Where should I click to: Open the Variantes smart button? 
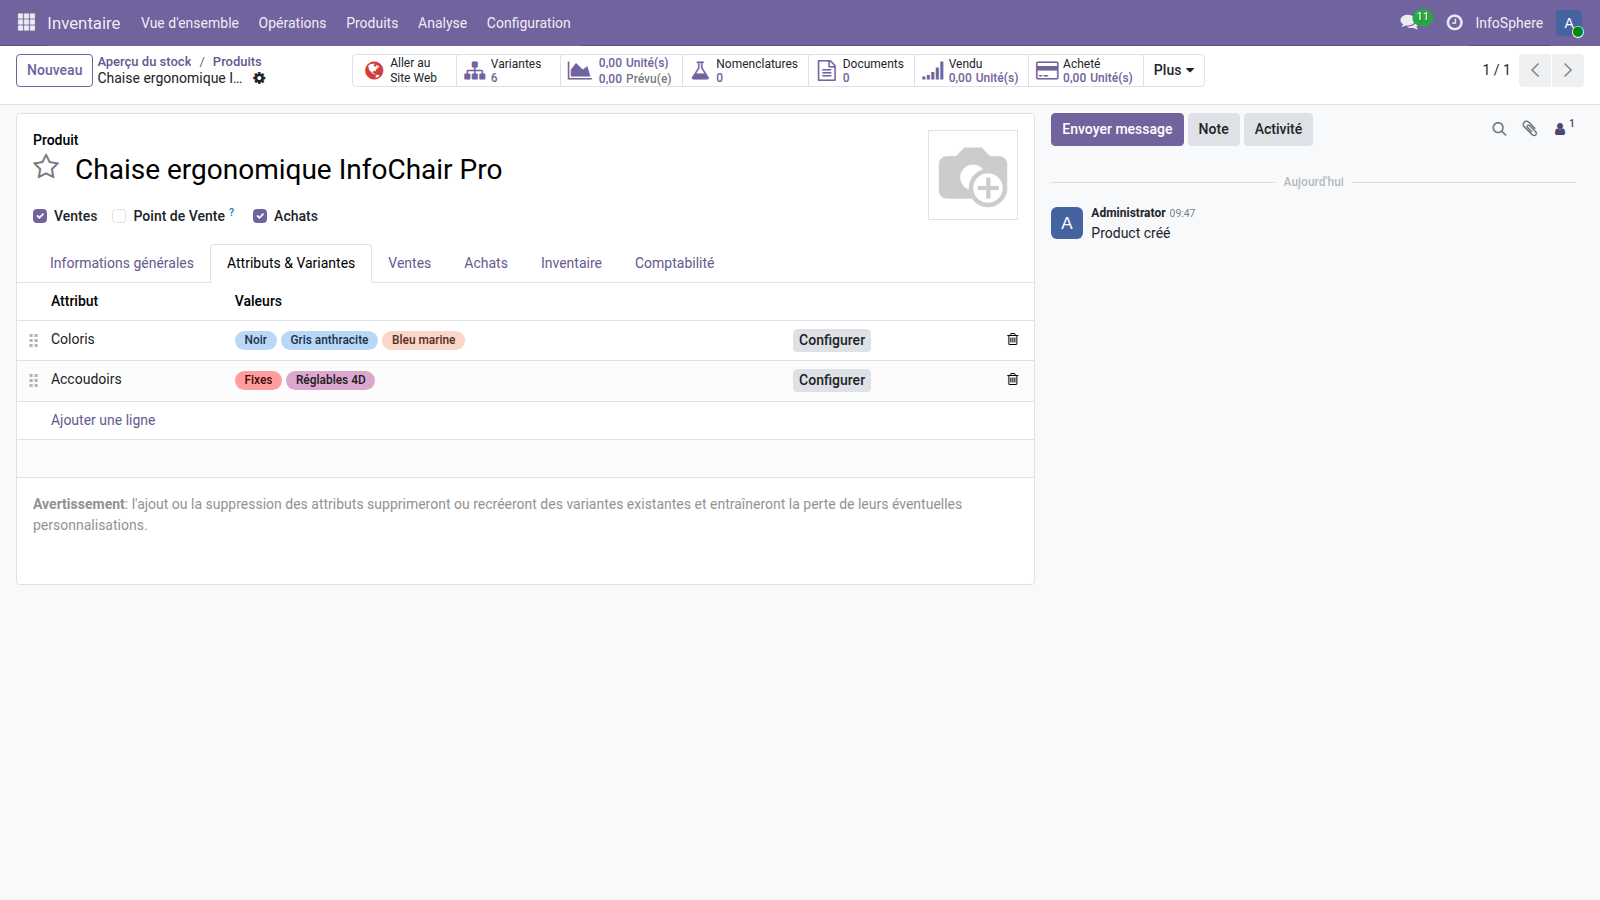[x=507, y=70]
